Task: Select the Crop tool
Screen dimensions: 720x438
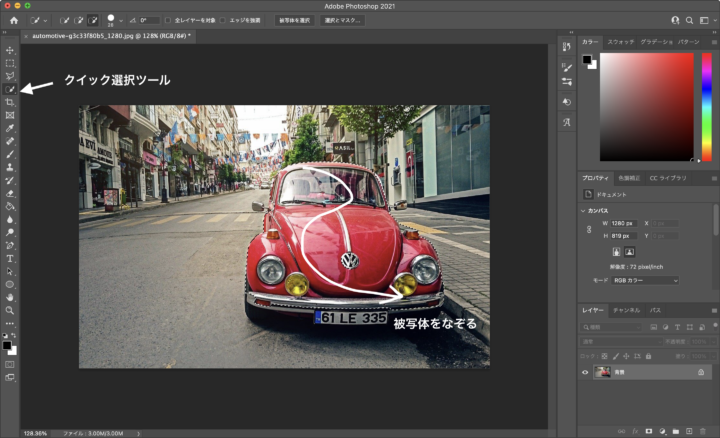Action: coord(10,102)
